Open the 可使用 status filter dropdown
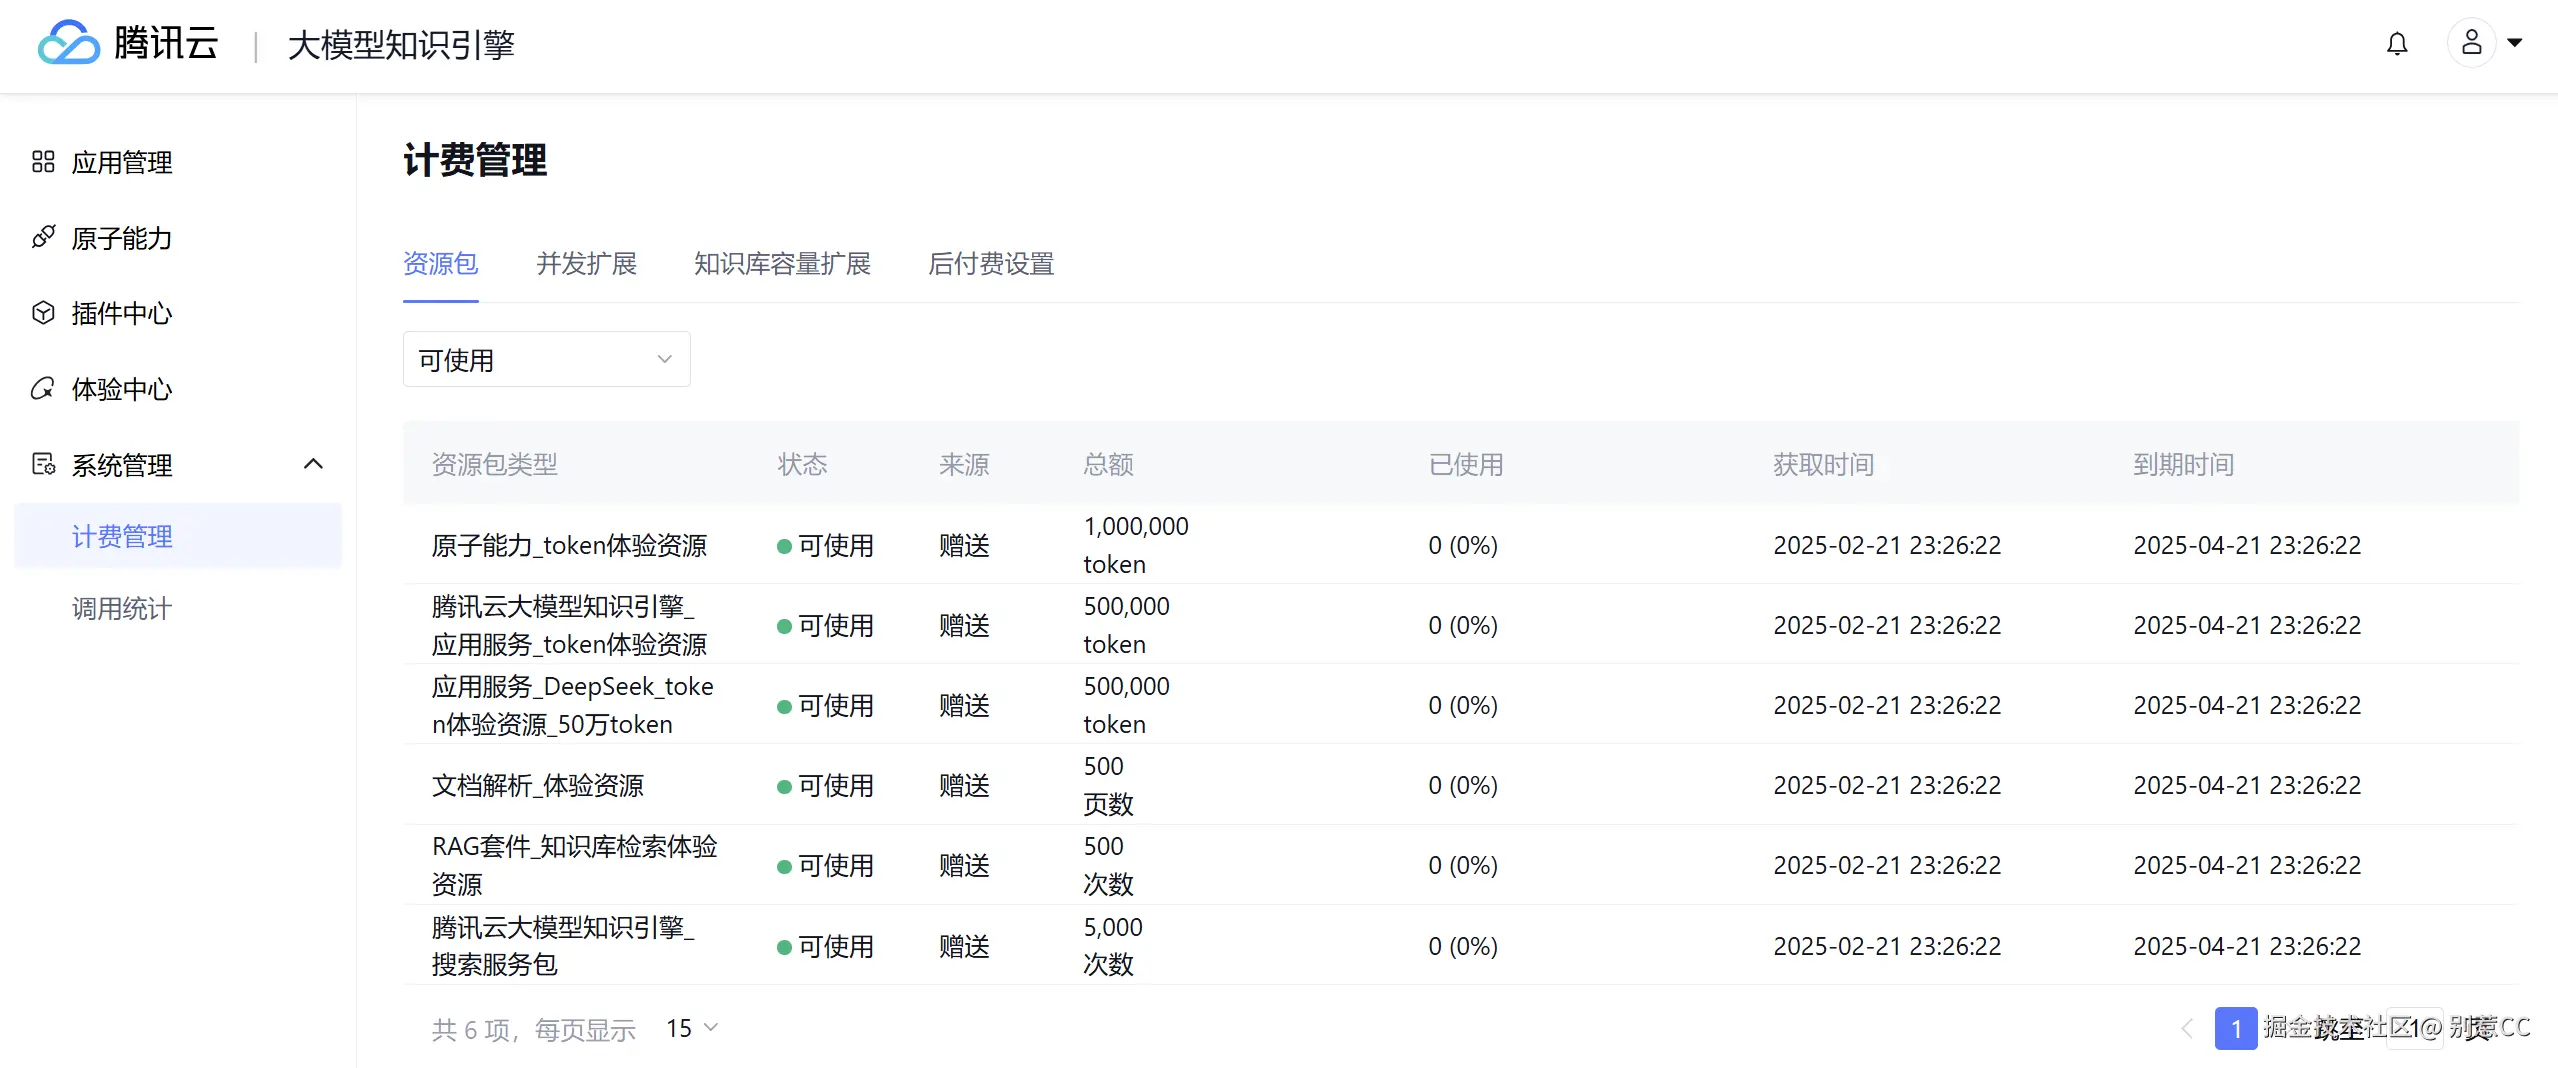This screenshot has width=2558, height=1068. (x=546, y=360)
